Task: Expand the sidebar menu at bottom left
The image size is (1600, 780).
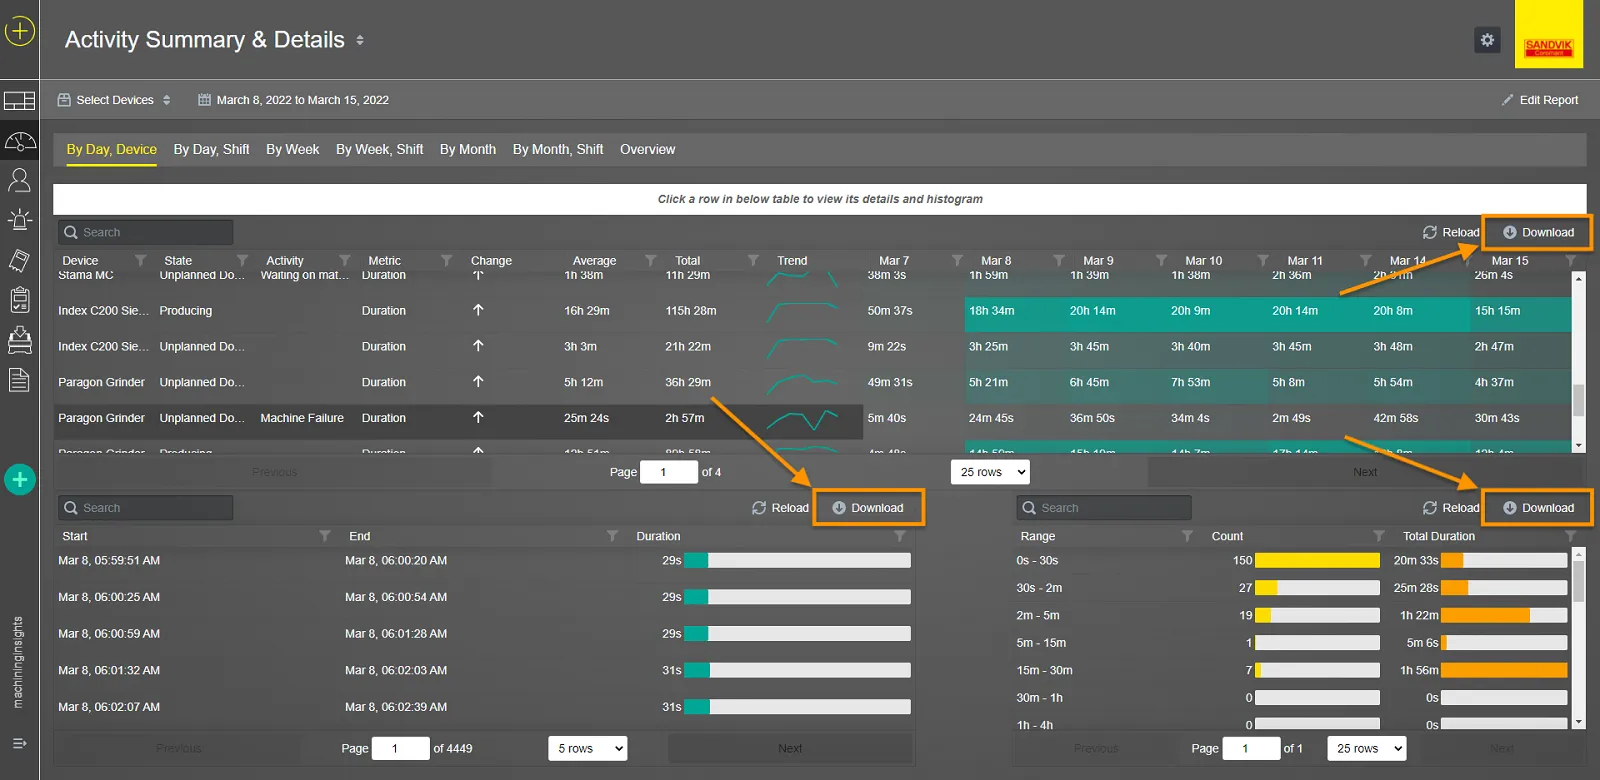Action: pos(19,743)
